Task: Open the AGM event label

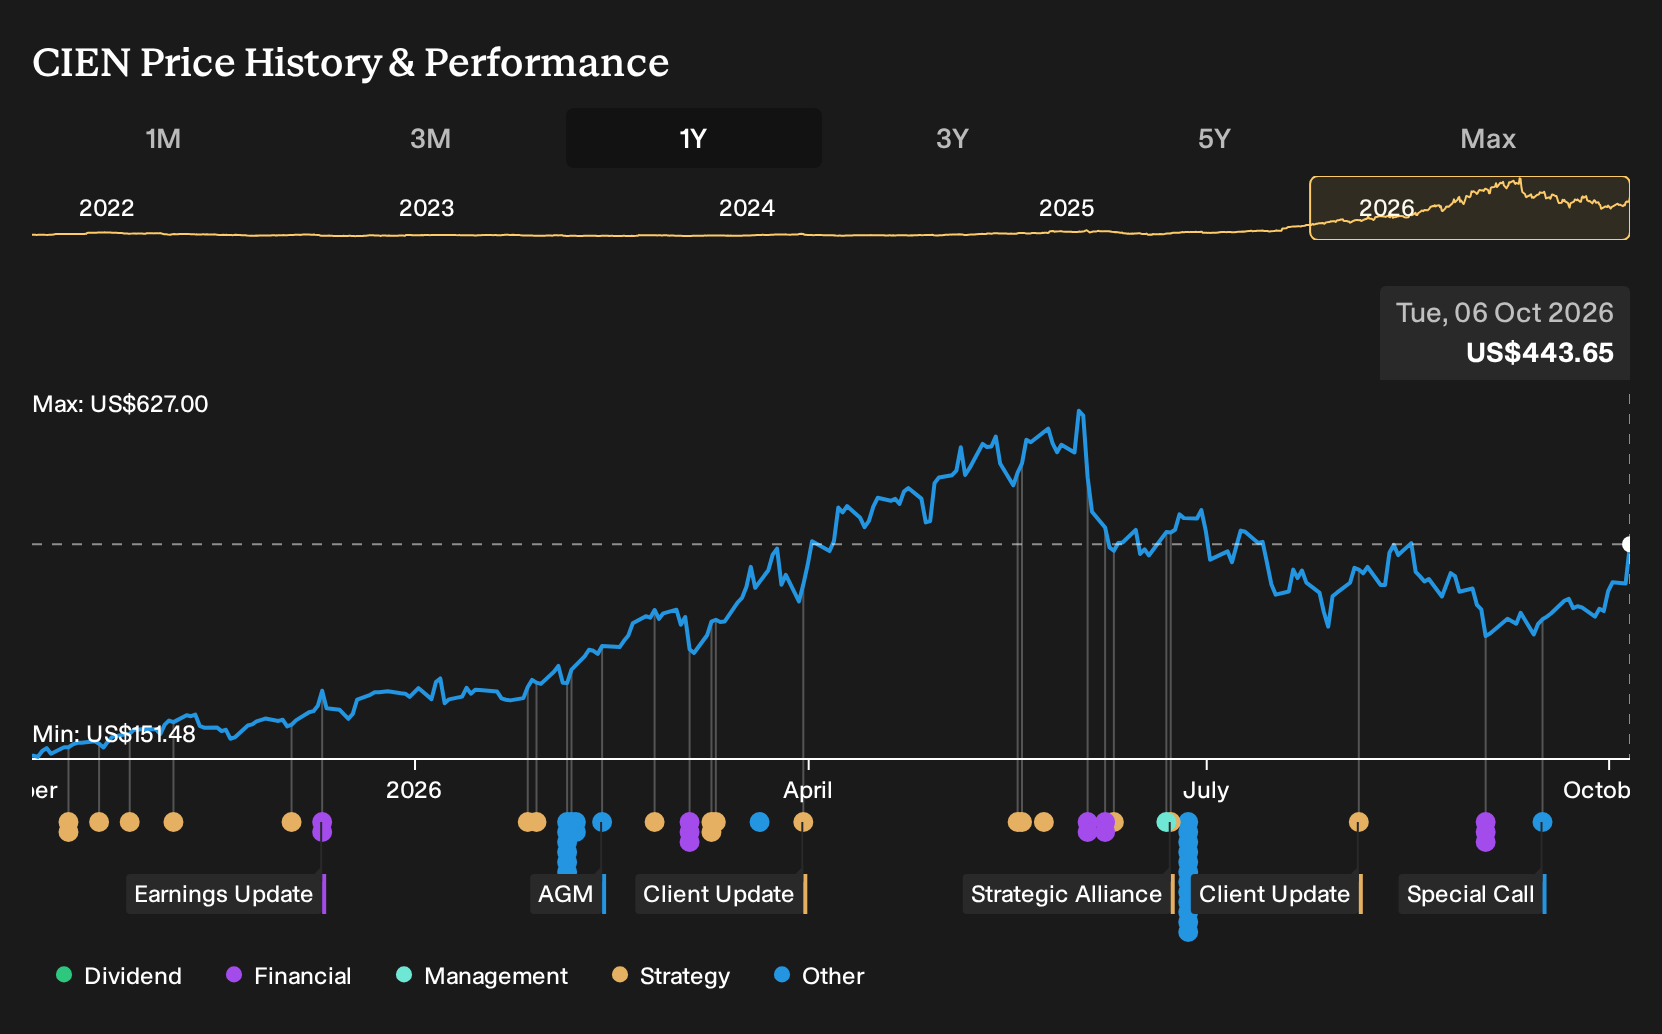Action: point(567,894)
